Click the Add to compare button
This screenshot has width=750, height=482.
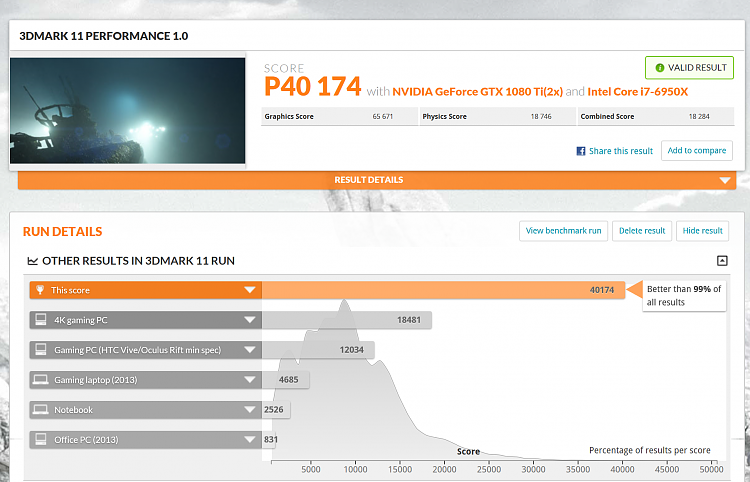pyautogui.click(x=697, y=151)
